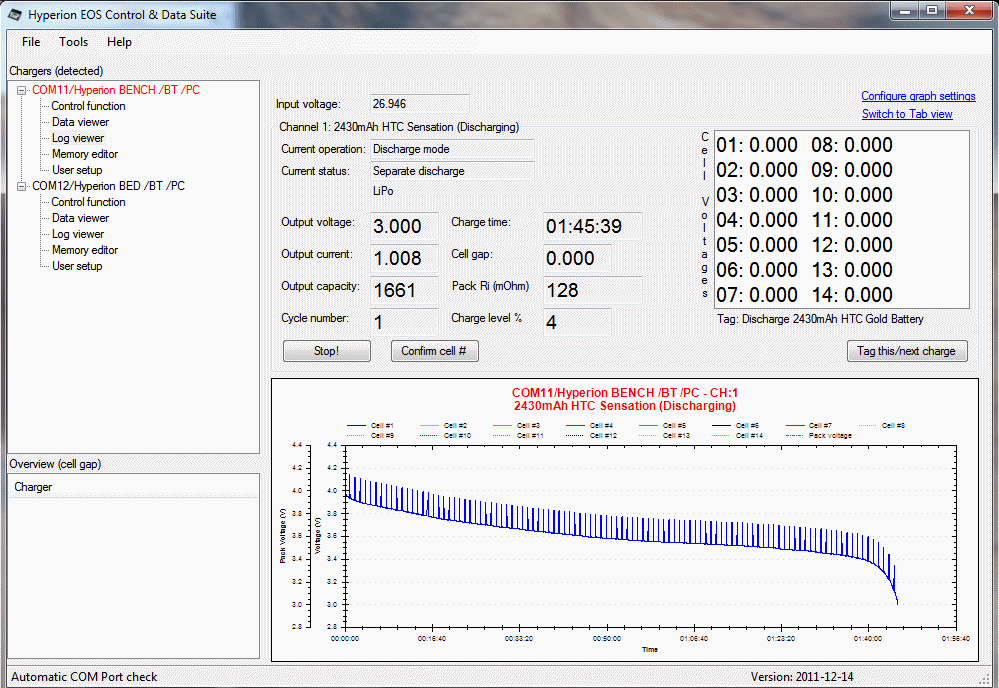This screenshot has width=999, height=688.
Task: Collapse the COM12/Hyperion BED tree node
Action: [x=22, y=186]
